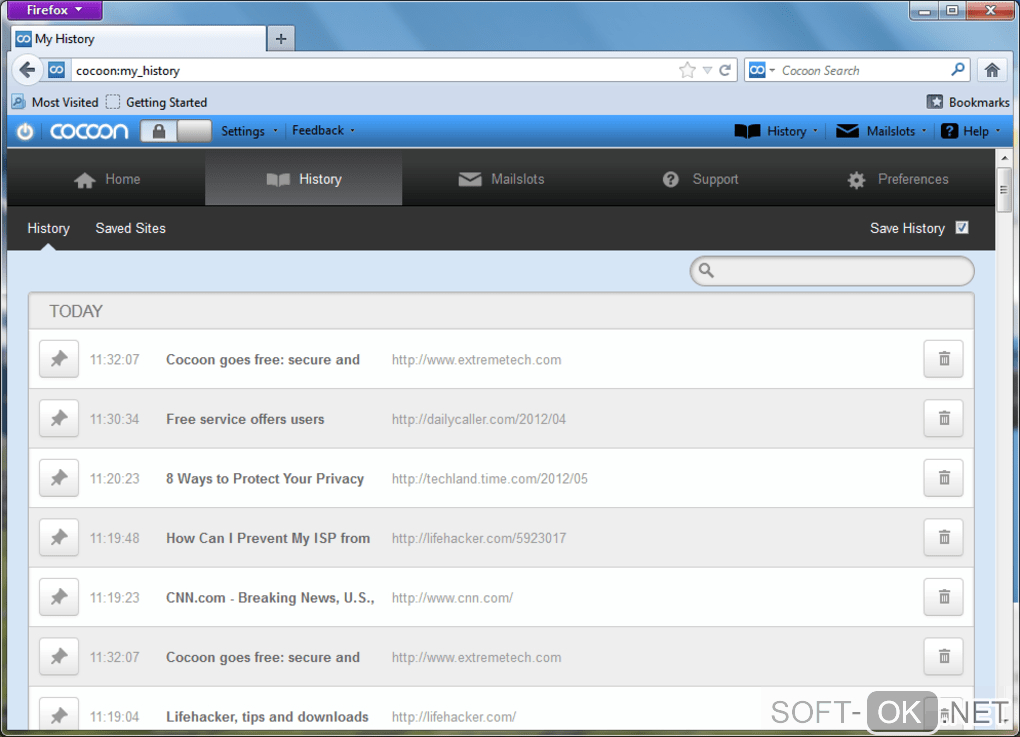Click the 11:20:23 timestamp
This screenshot has height=737, width=1020.
pos(114,479)
